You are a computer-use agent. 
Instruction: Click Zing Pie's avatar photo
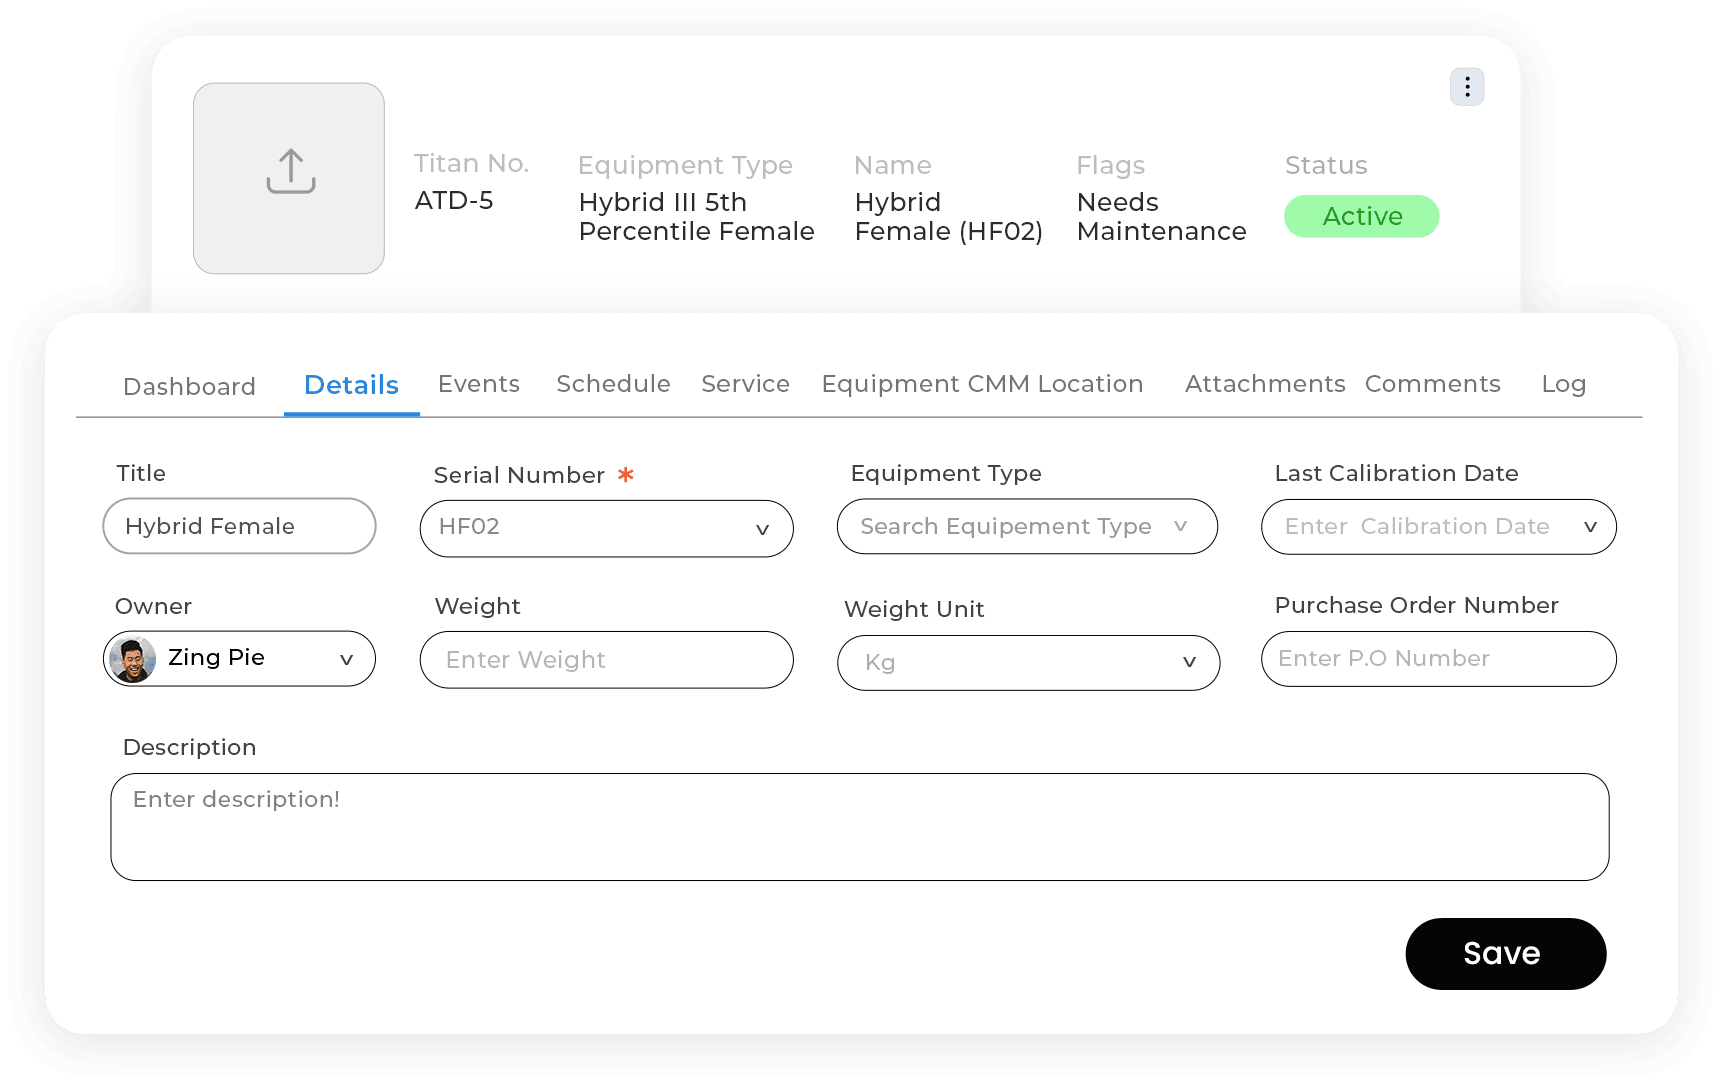[x=132, y=659]
